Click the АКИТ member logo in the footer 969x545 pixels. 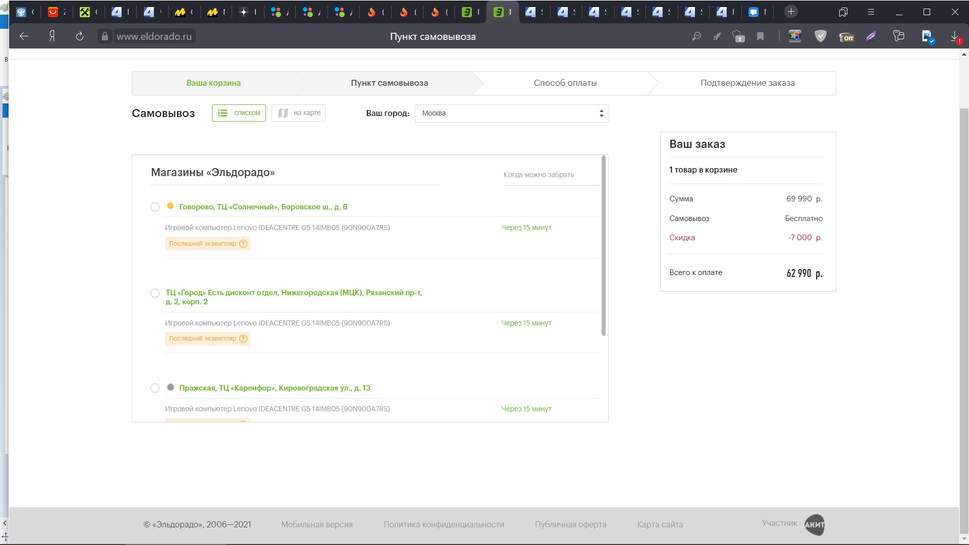814,524
